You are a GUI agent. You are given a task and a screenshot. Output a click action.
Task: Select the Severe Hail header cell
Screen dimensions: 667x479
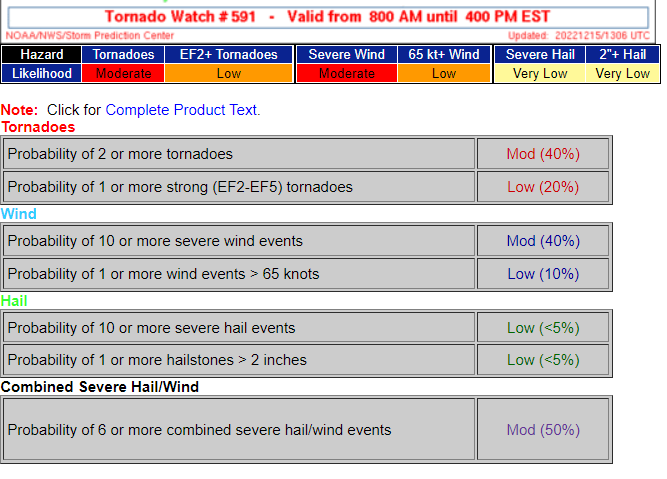pos(540,54)
